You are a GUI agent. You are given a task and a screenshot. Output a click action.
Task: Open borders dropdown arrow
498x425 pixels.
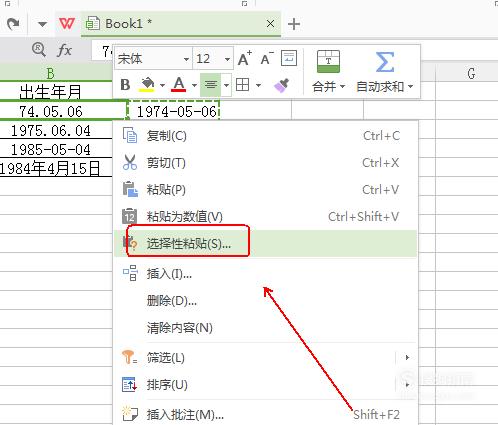(258, 85)
